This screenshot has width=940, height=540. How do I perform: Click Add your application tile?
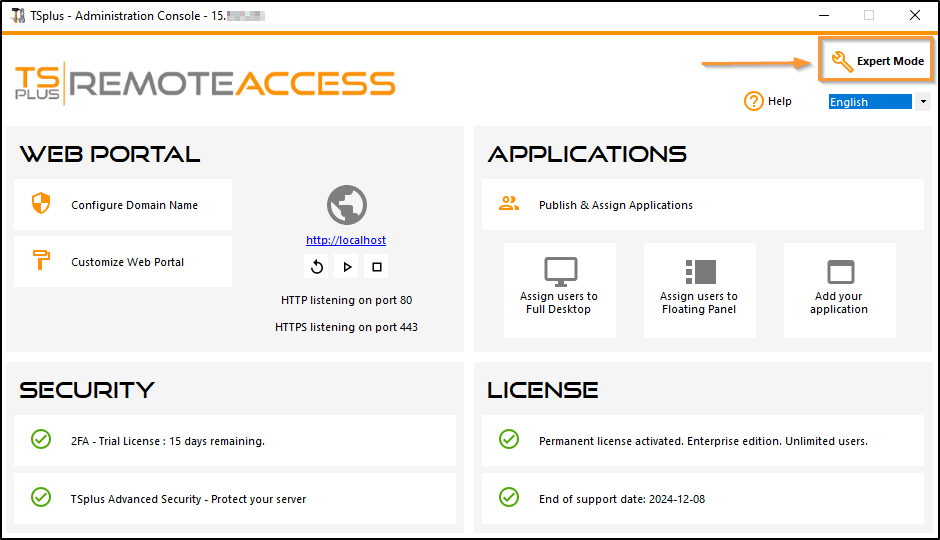839,290
